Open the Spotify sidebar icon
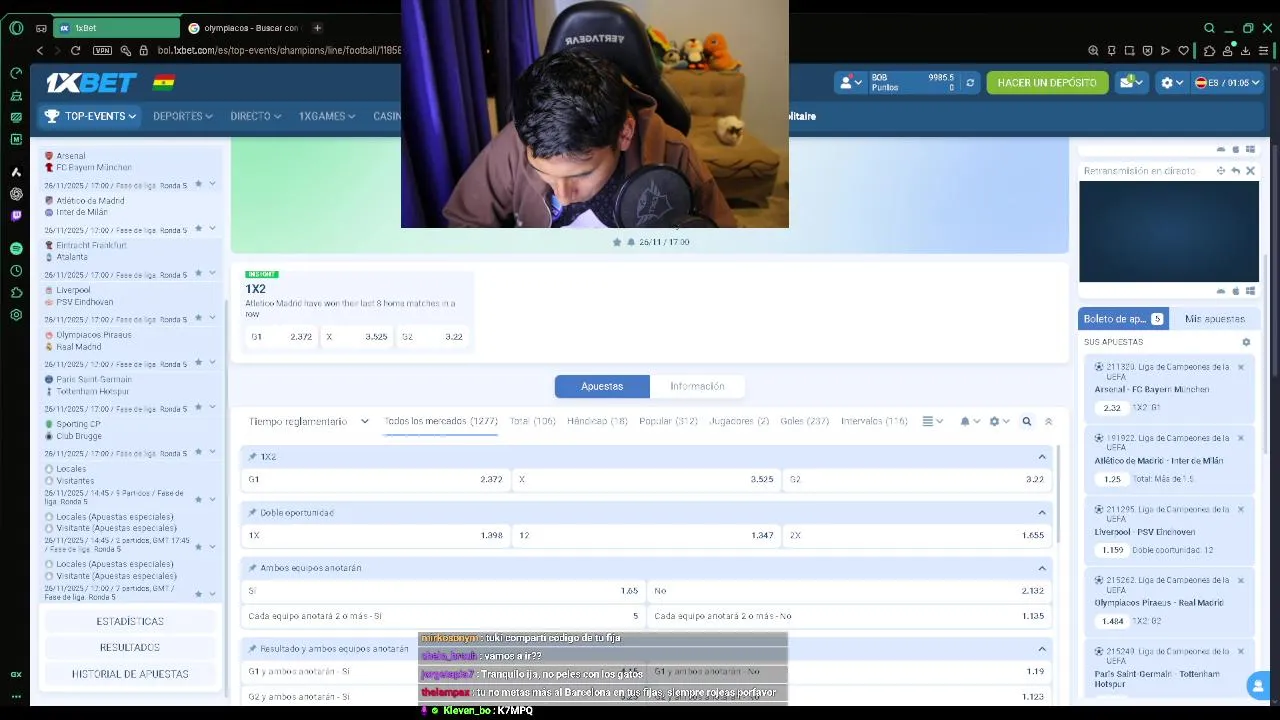The height and width of the screenshot is (720, 1280). click(x=16, y=248)
